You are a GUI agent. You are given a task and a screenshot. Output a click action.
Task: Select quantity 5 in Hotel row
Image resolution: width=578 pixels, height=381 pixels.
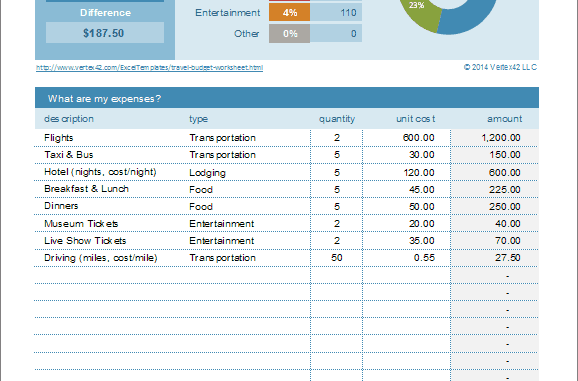coord(337,172)
